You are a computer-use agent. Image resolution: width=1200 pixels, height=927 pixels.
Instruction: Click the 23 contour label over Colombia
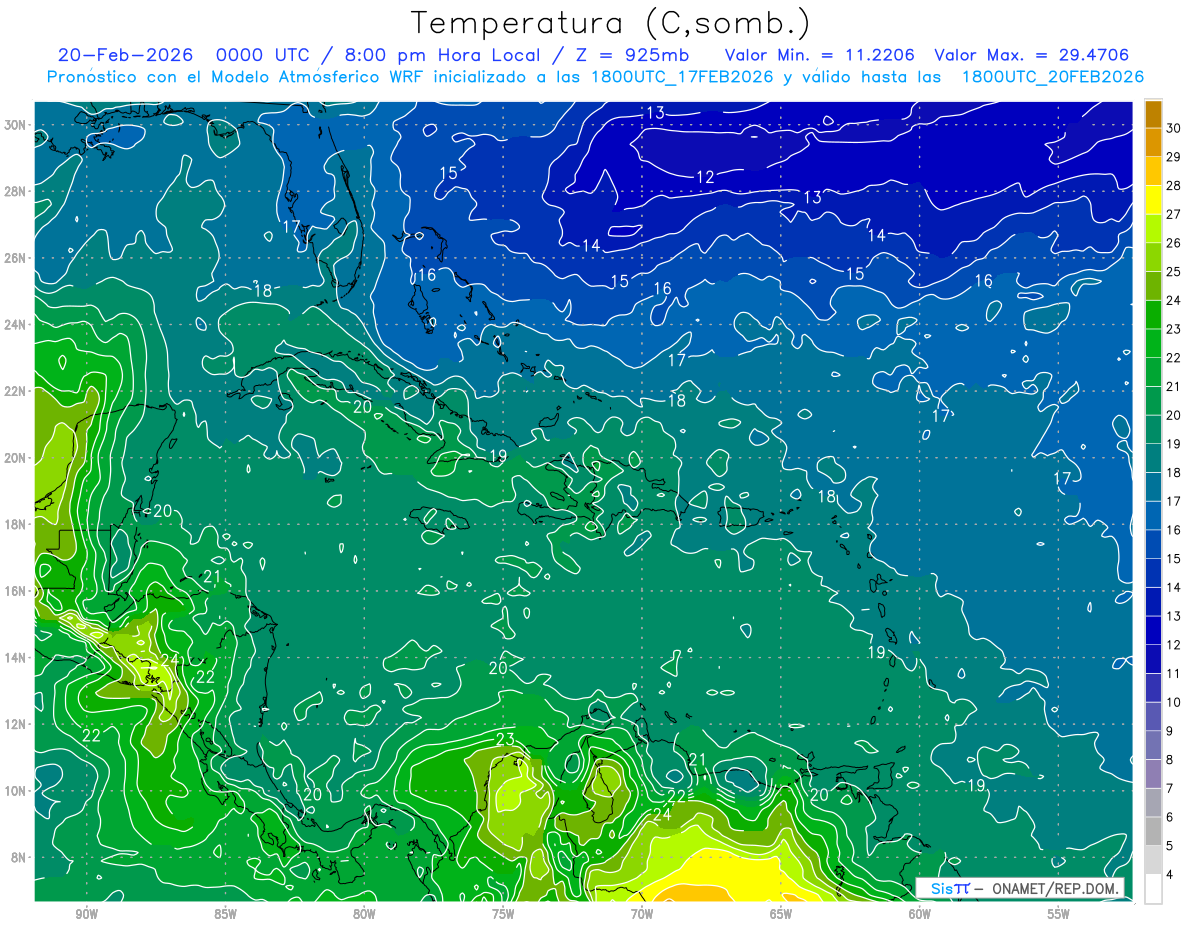tap(505, 740)
